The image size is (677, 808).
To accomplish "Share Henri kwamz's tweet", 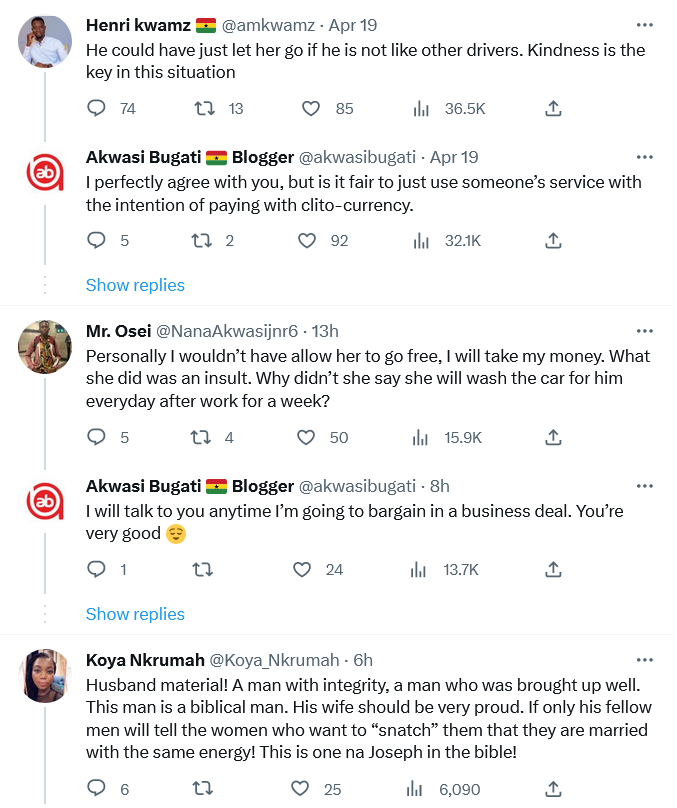I will (553, 108).
